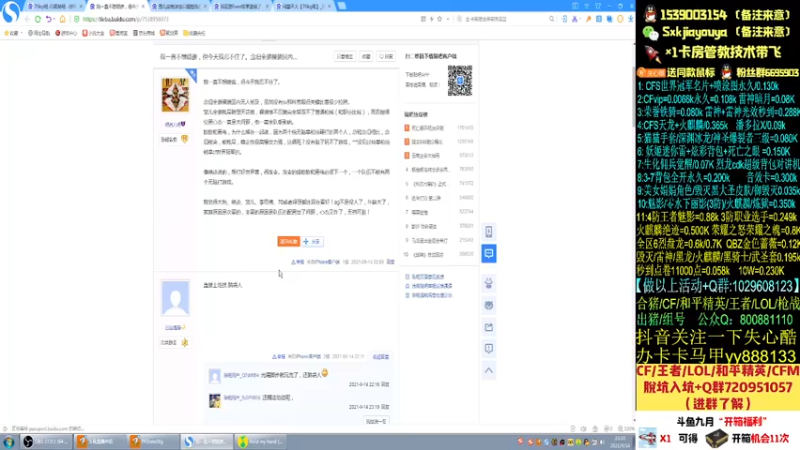Click the middle button in the thread title bar

pyautogui.click(x=366, y=57)
